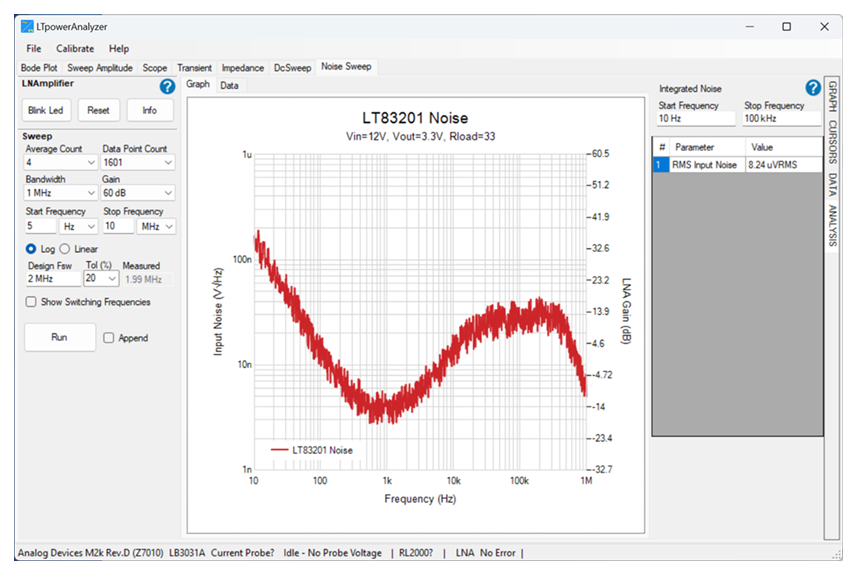Switch to the Impedance tab
The height and width of the screenshot is (577, 857).
pos(243,68)
